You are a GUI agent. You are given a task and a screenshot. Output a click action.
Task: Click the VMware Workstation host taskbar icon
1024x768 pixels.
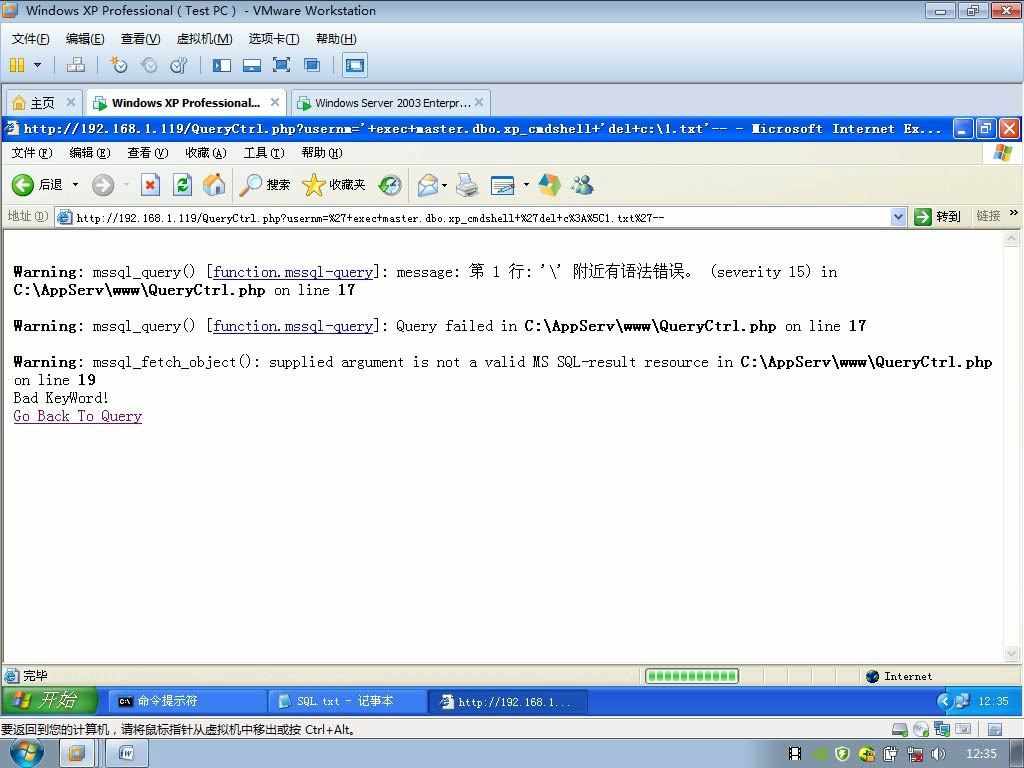point(77,754)
